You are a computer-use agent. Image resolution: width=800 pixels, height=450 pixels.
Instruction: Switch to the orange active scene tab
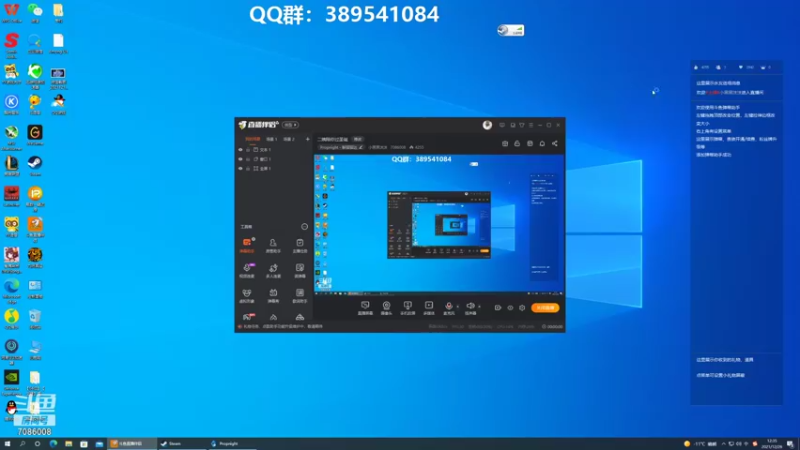point(253,139)
